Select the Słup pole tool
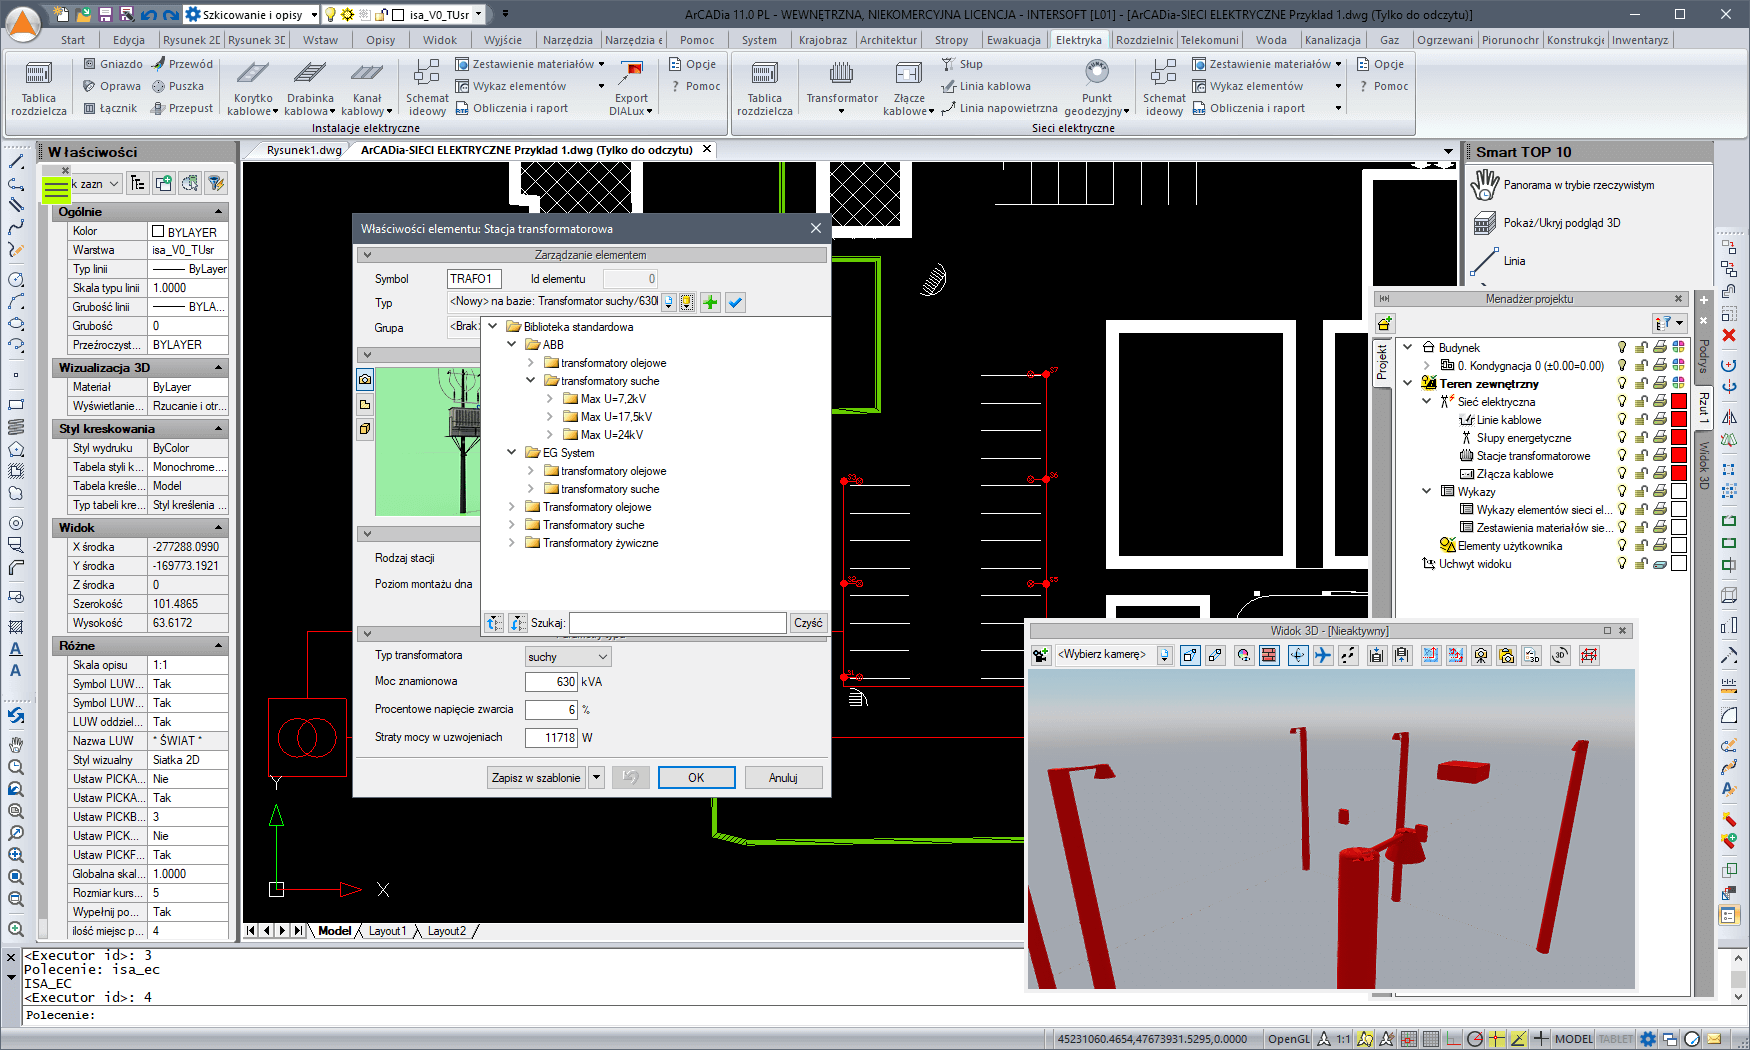Screen dimensions: 1750x1050 click(962, 64)
